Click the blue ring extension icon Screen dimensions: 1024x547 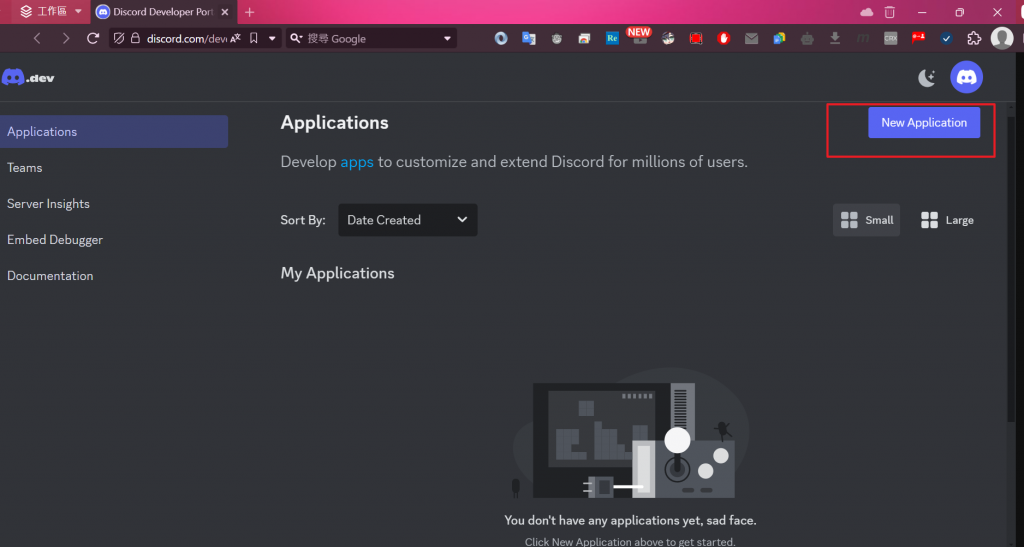click(501, 39)
